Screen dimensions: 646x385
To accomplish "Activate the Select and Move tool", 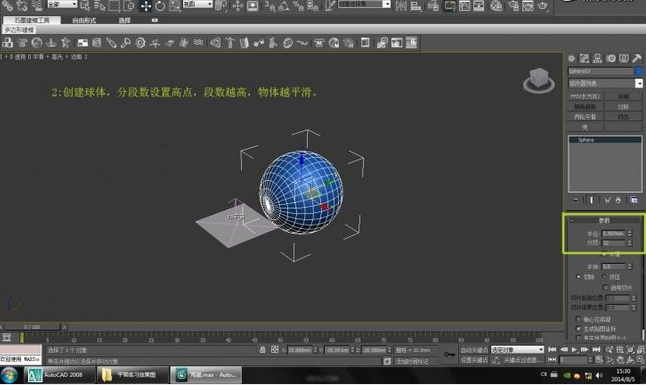I will (146, 5).
